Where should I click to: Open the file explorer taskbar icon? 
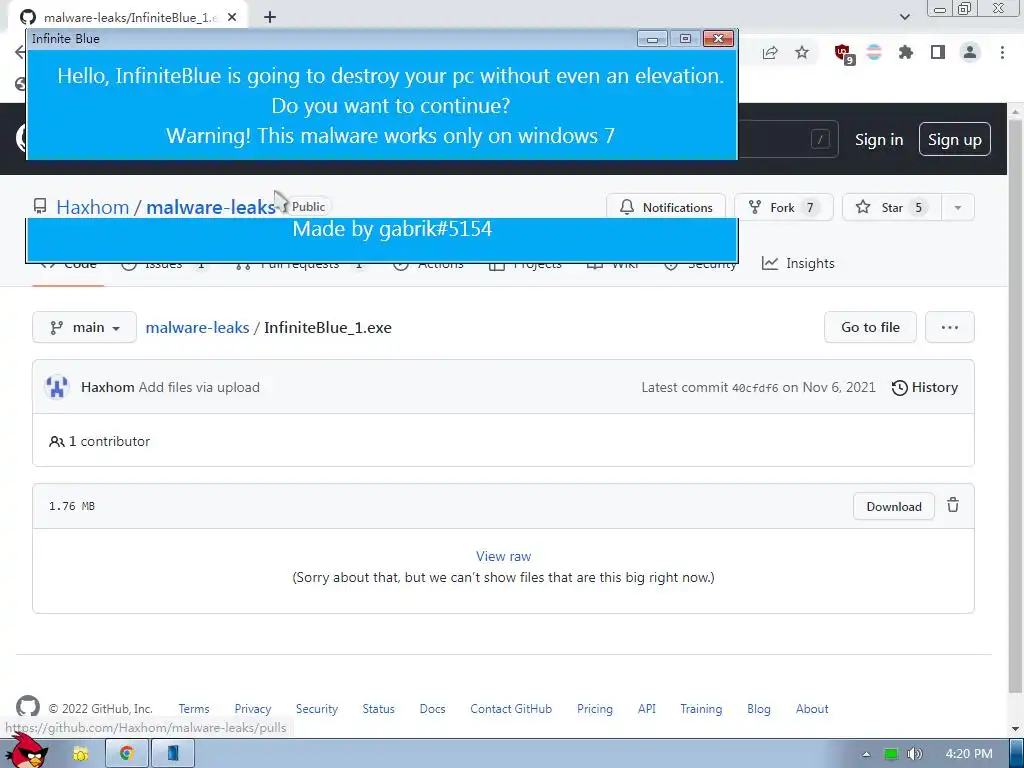coord(81,754)
